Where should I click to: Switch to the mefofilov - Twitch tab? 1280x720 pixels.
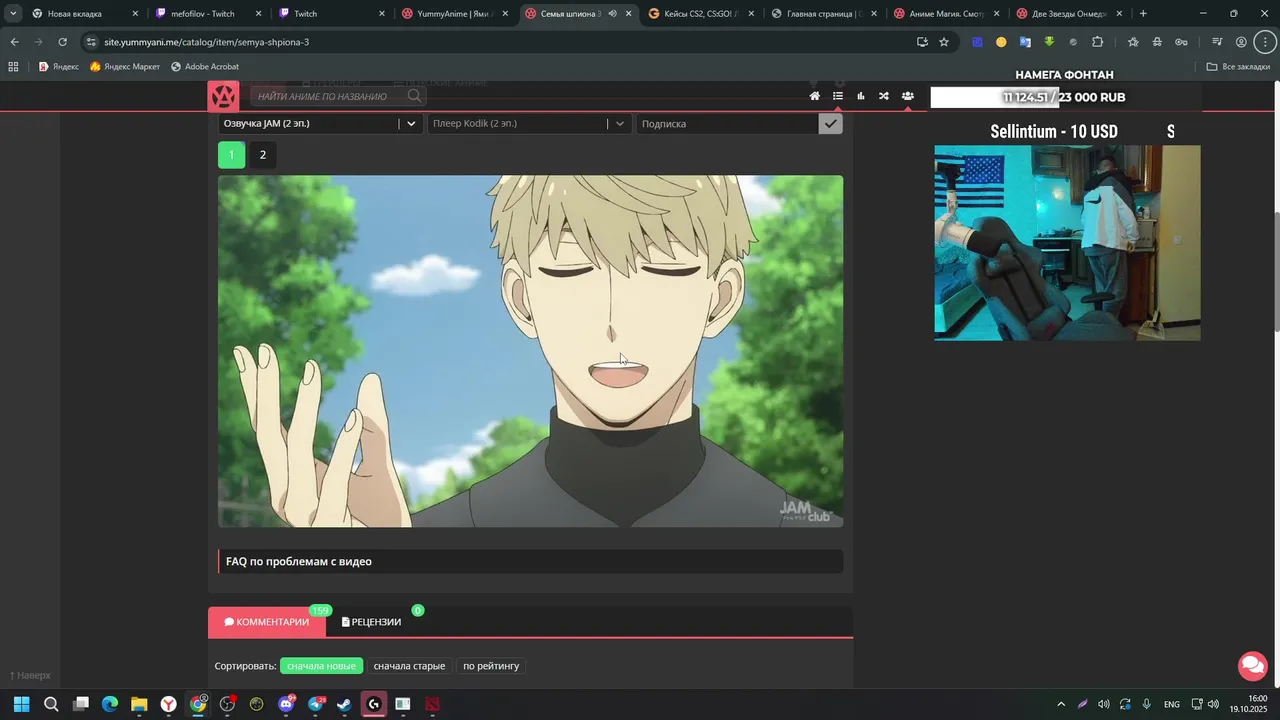coord(209,14)
